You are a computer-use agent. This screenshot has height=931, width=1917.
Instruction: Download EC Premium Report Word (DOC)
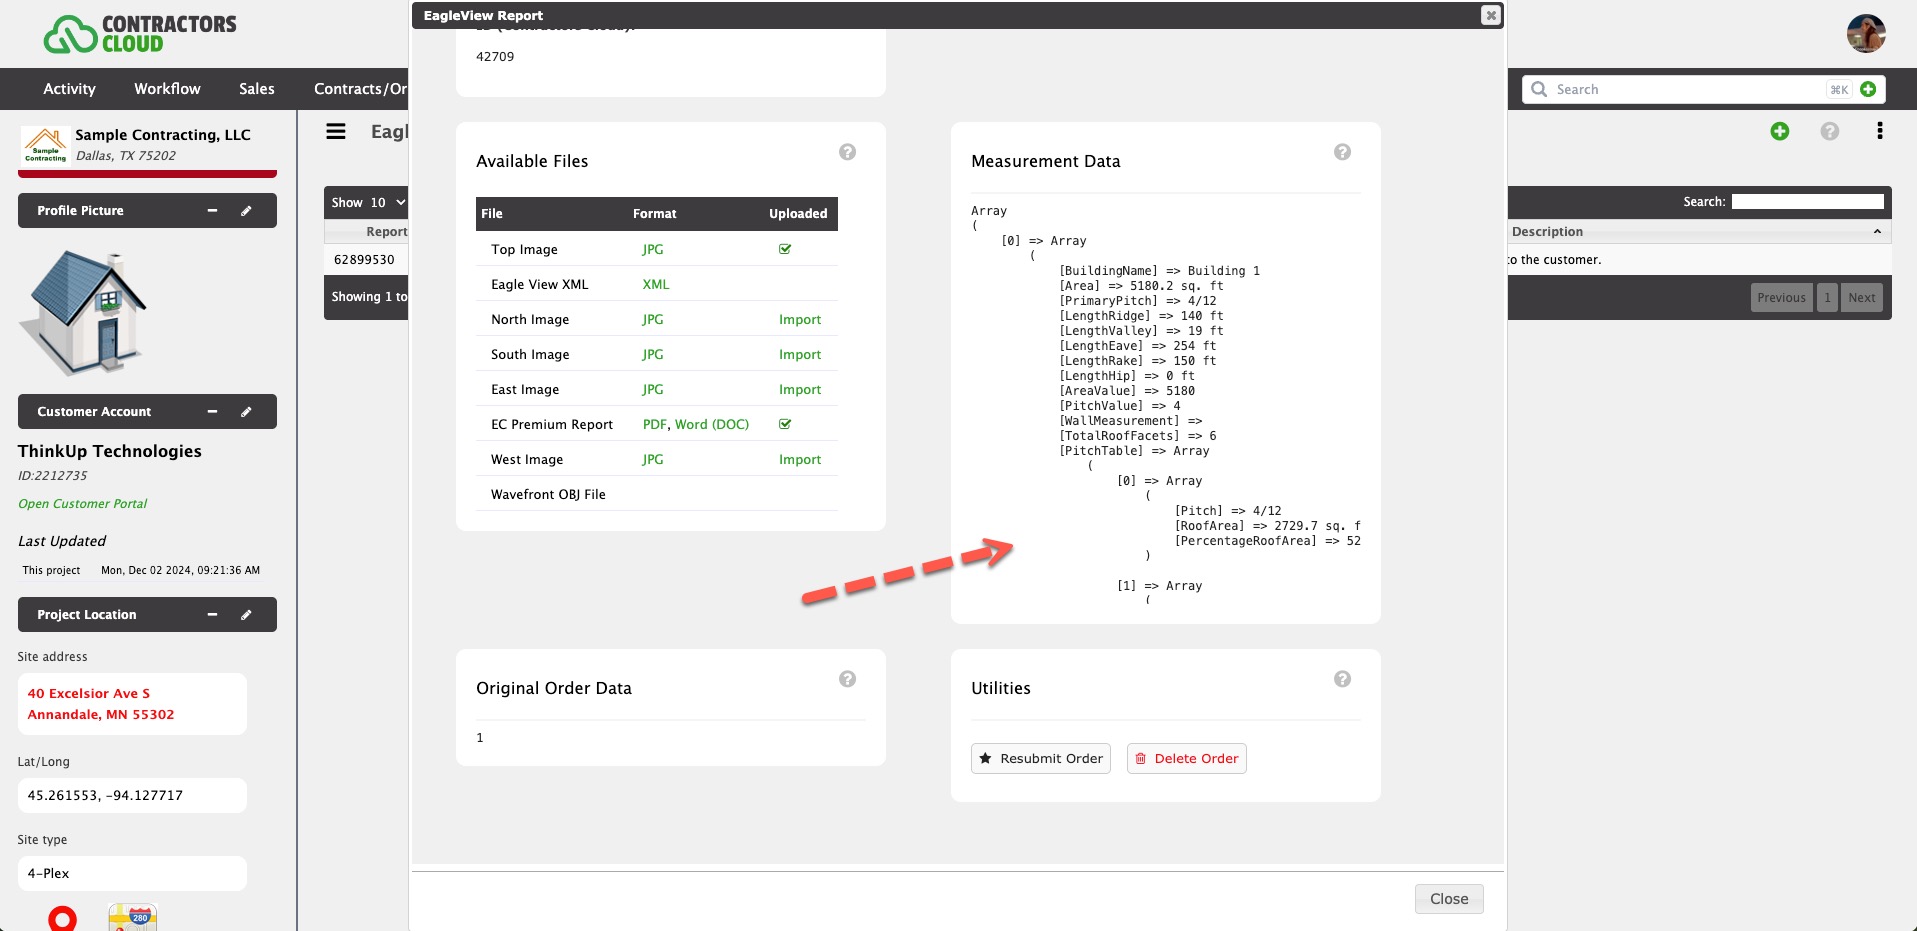(712, 425)
